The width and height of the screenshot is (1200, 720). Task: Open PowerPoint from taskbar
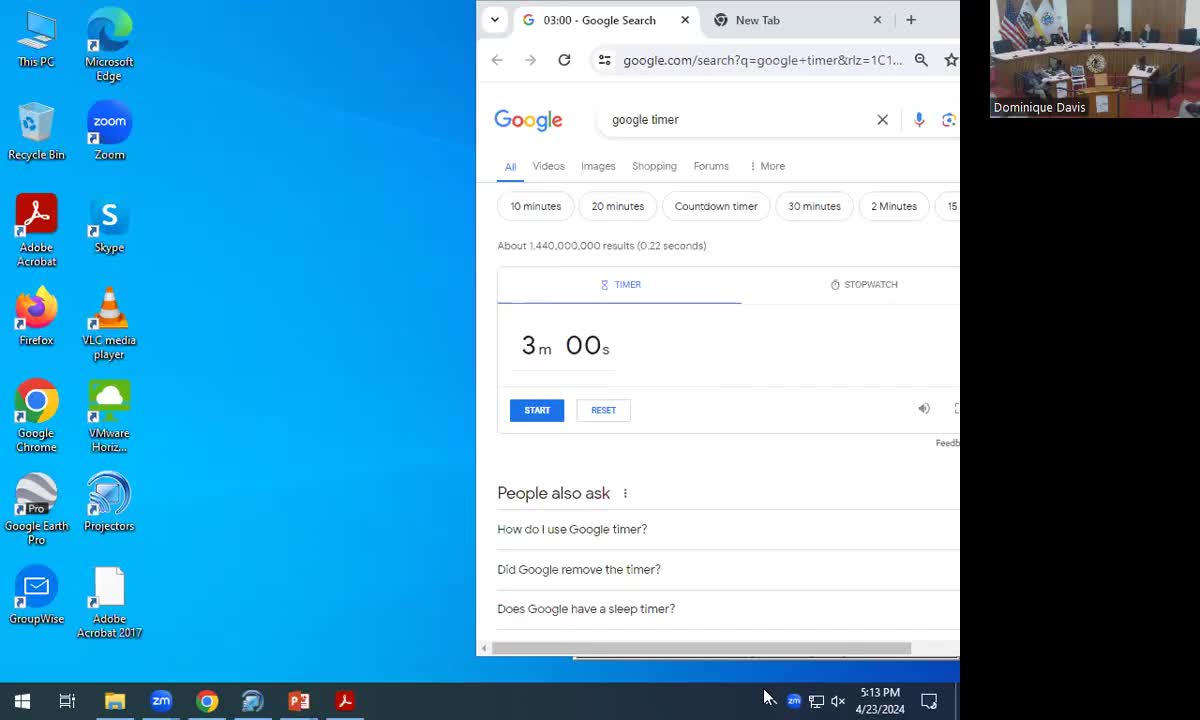pyautogui.click(x=299, y=701)
